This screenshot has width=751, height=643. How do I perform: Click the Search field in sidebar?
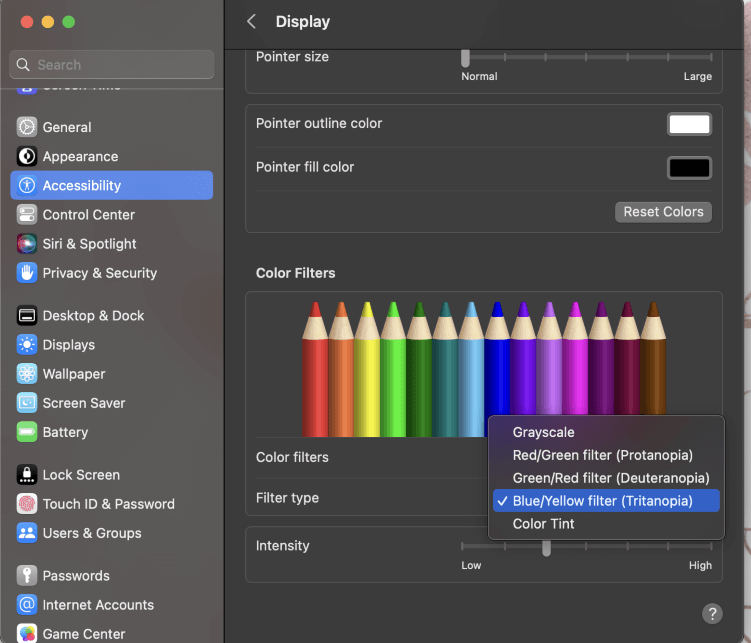pyautogui.click(x=111, y=65)
